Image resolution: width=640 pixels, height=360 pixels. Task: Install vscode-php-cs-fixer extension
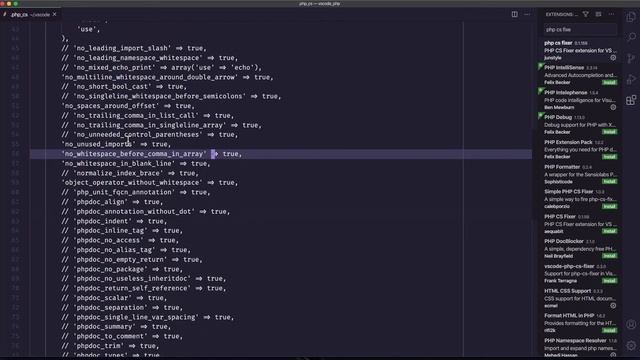click(x=609, y=281)
